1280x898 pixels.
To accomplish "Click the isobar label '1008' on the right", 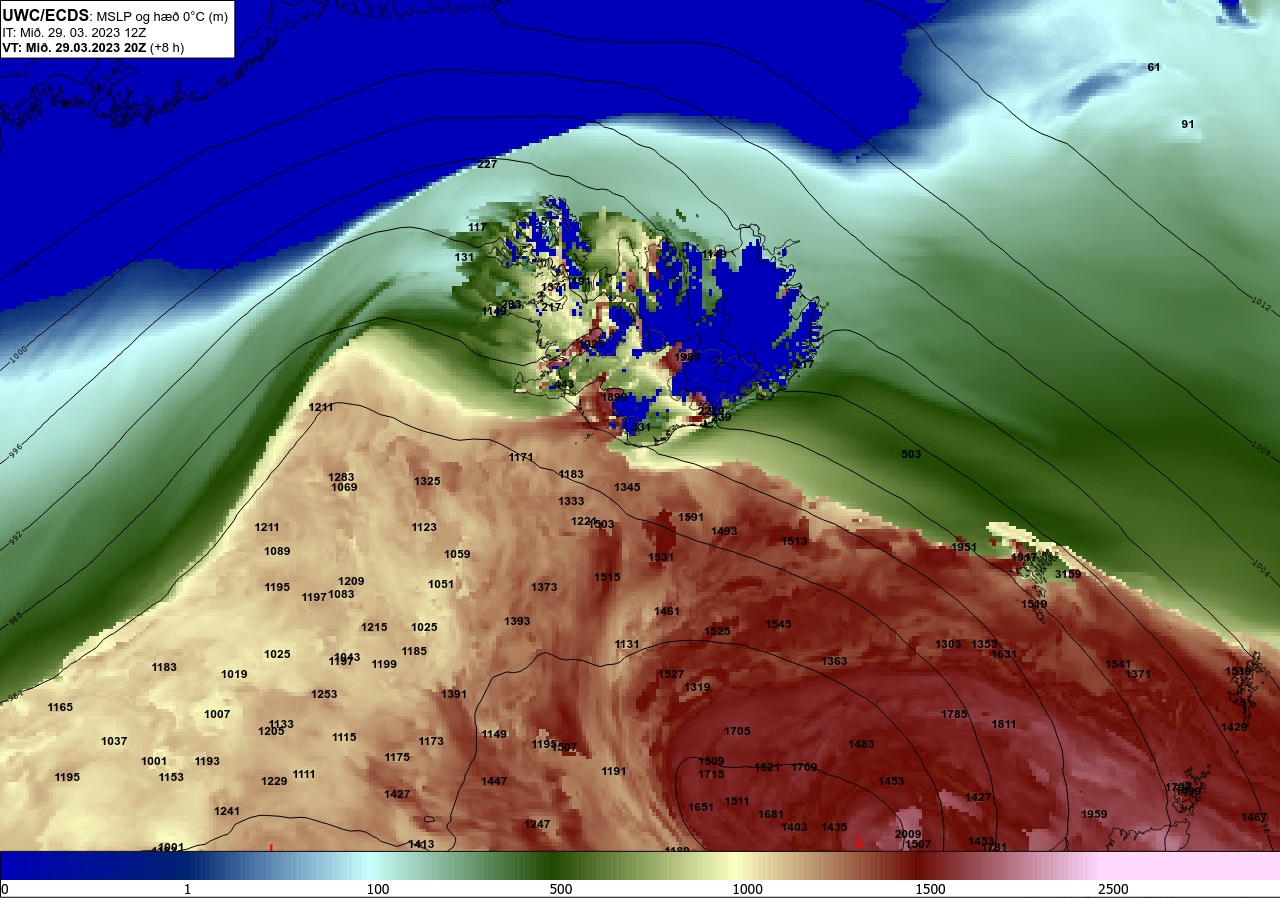I will pos(1260,448).
